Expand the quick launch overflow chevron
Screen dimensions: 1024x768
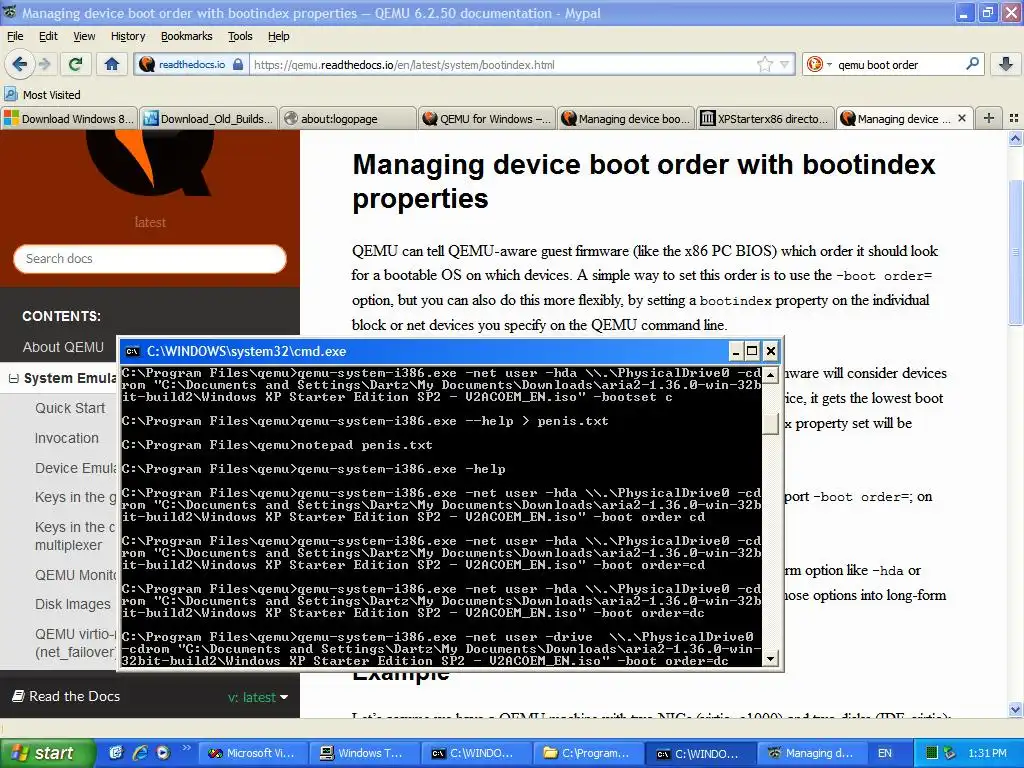click(186, 748)
